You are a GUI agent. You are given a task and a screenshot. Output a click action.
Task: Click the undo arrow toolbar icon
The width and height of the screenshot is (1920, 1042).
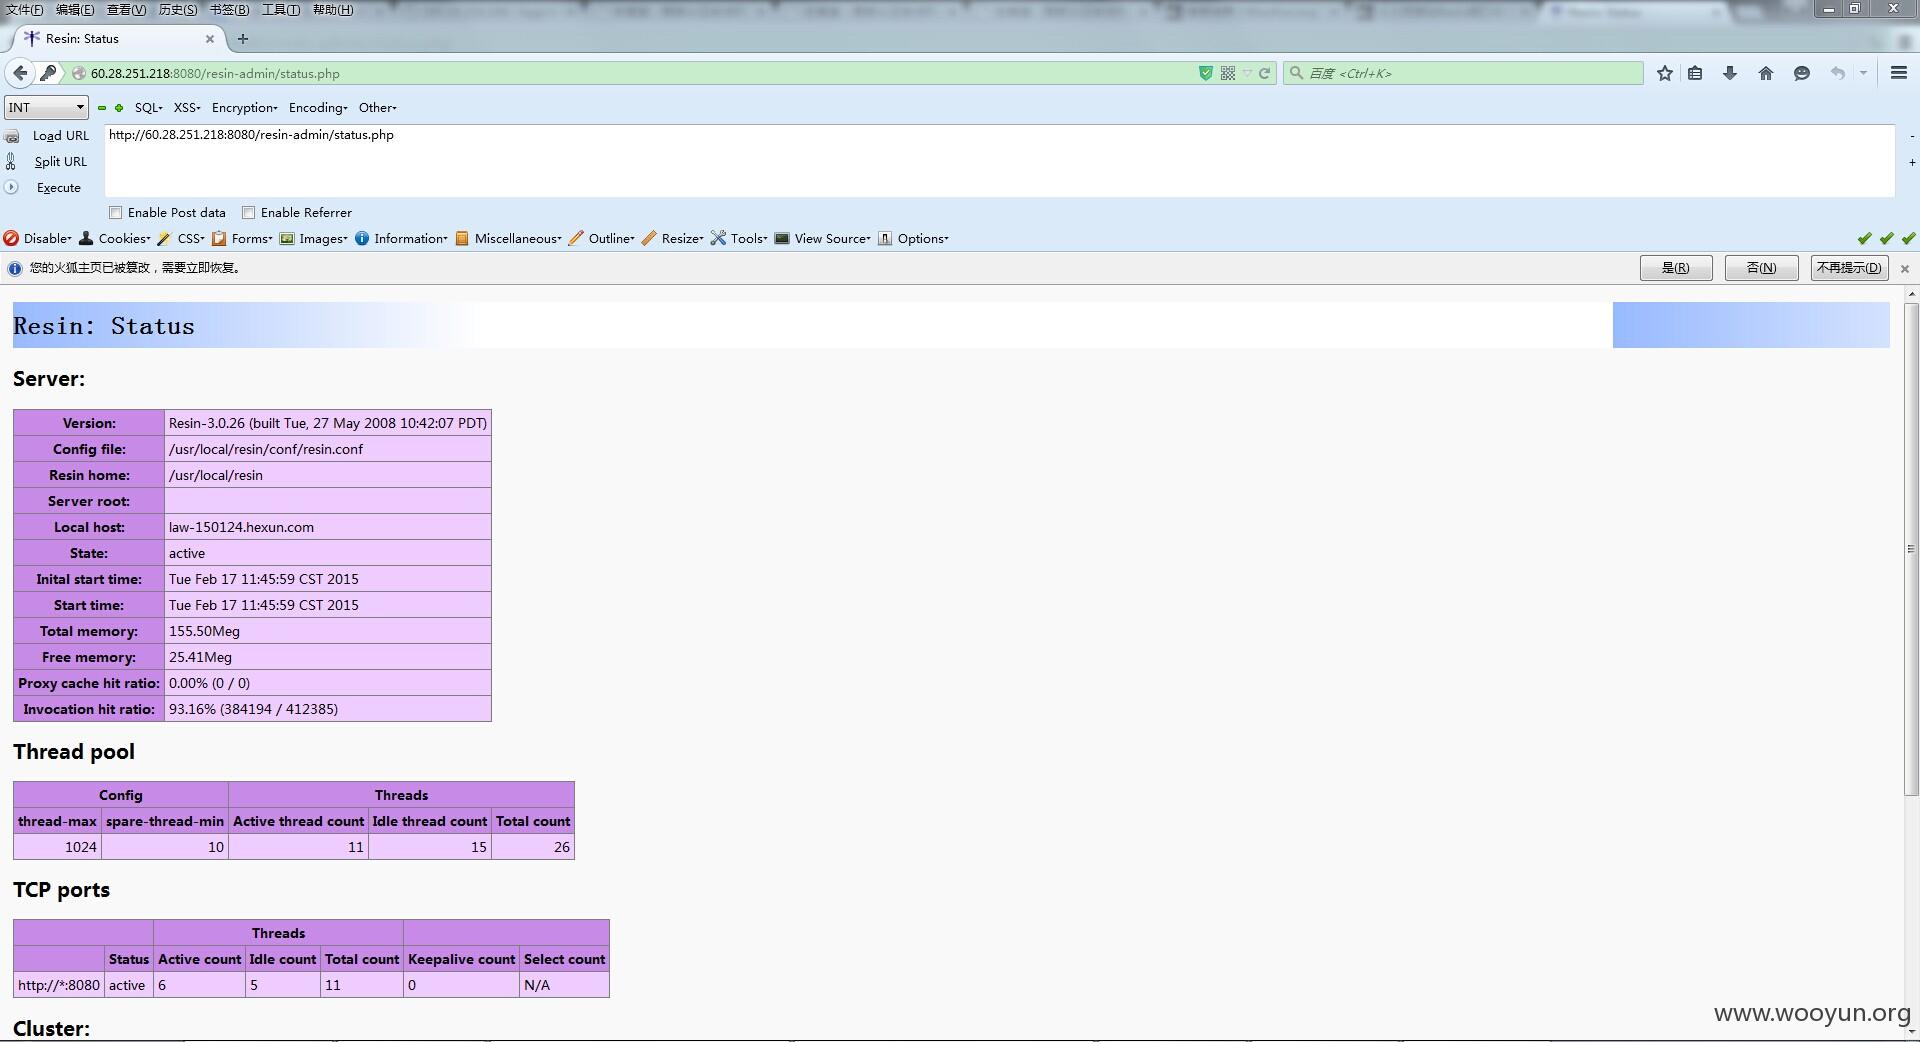click(1838, 73)
